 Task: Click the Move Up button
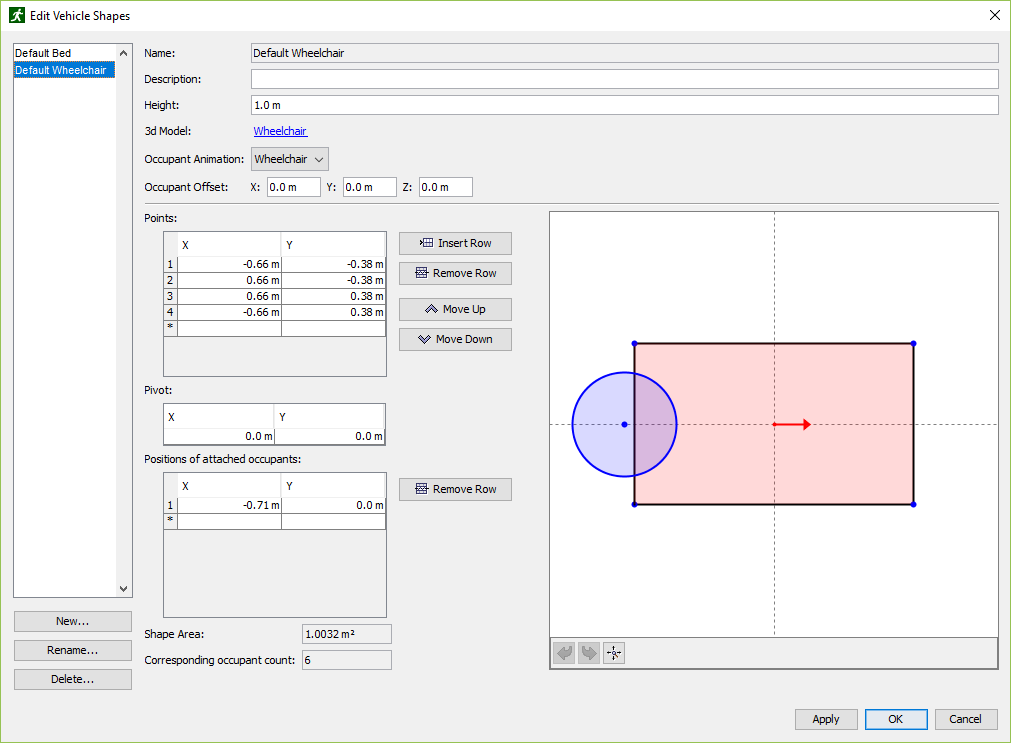coord(455,310)
